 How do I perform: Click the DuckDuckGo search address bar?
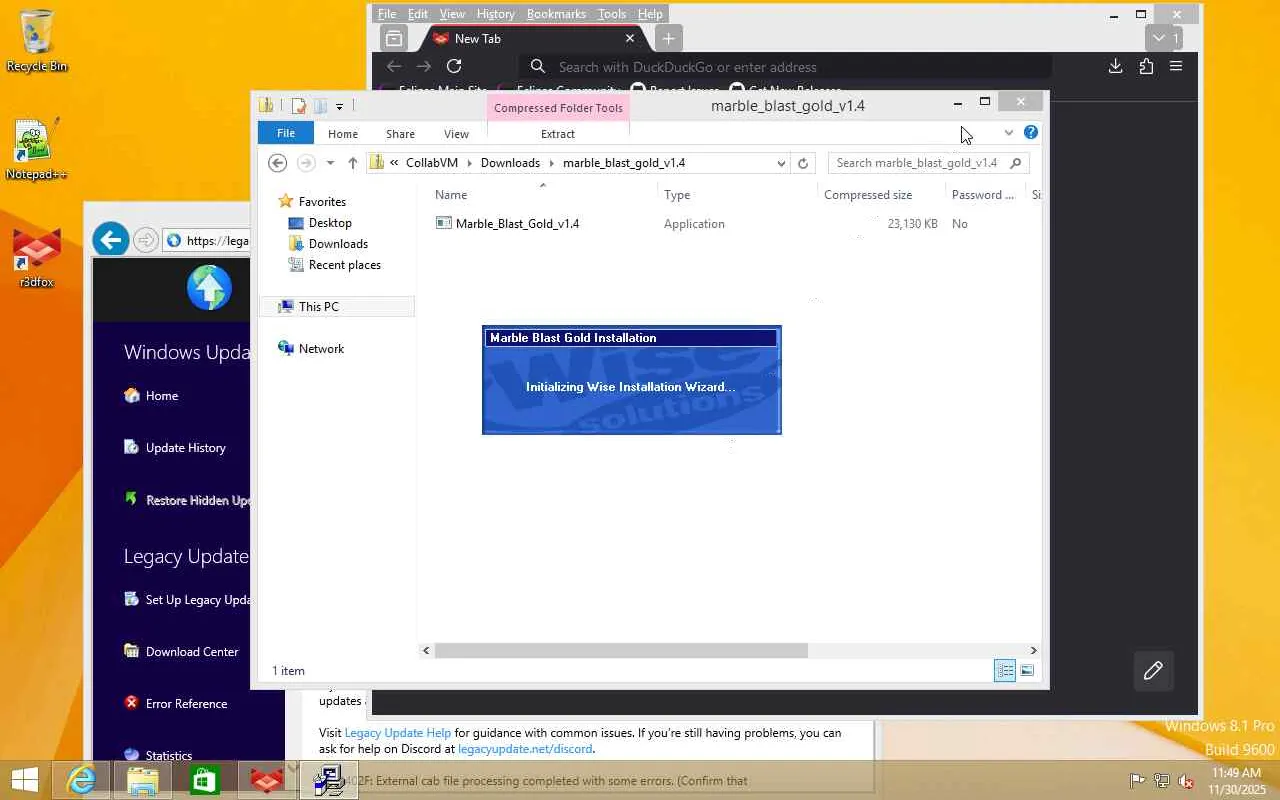(x=785, y=67)
